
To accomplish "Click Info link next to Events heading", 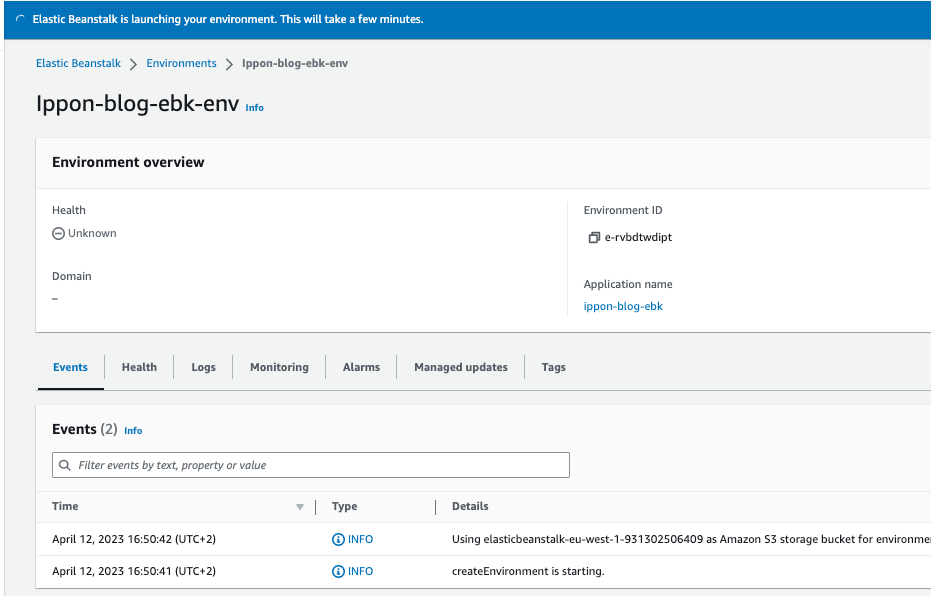I will coord(133,431).
